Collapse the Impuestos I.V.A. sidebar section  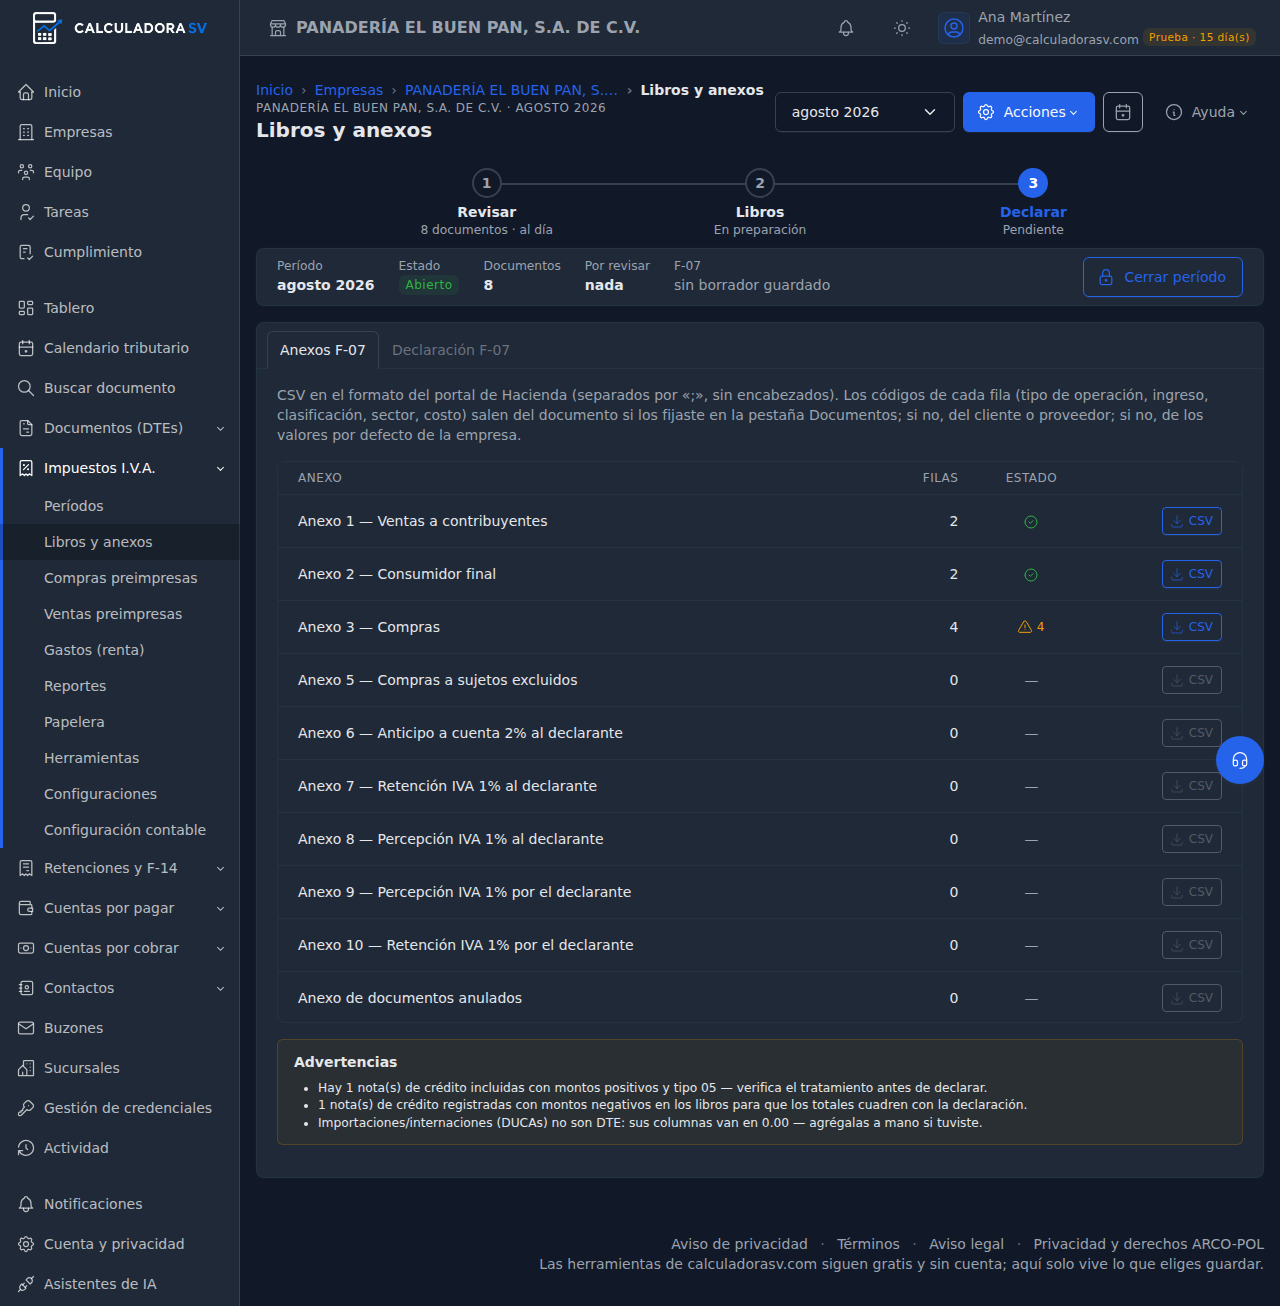coord(120,468)
